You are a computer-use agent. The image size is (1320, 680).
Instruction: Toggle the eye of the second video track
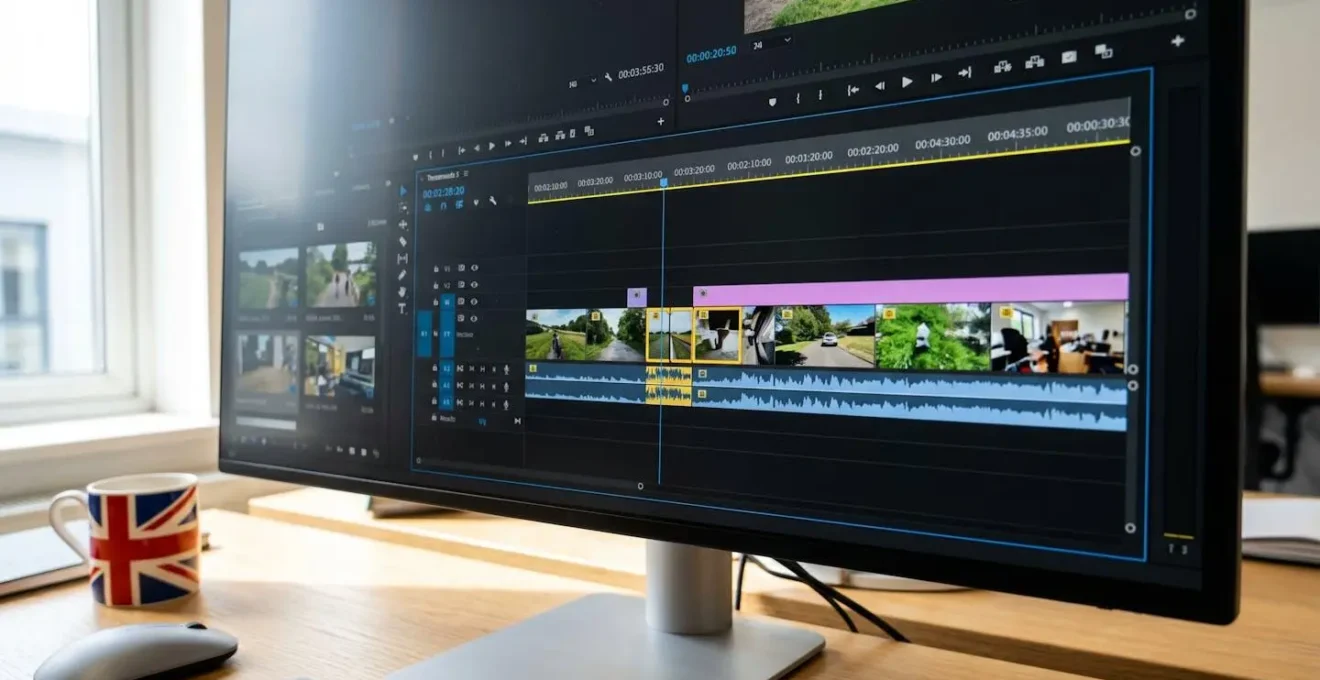(x=474, y=284)
